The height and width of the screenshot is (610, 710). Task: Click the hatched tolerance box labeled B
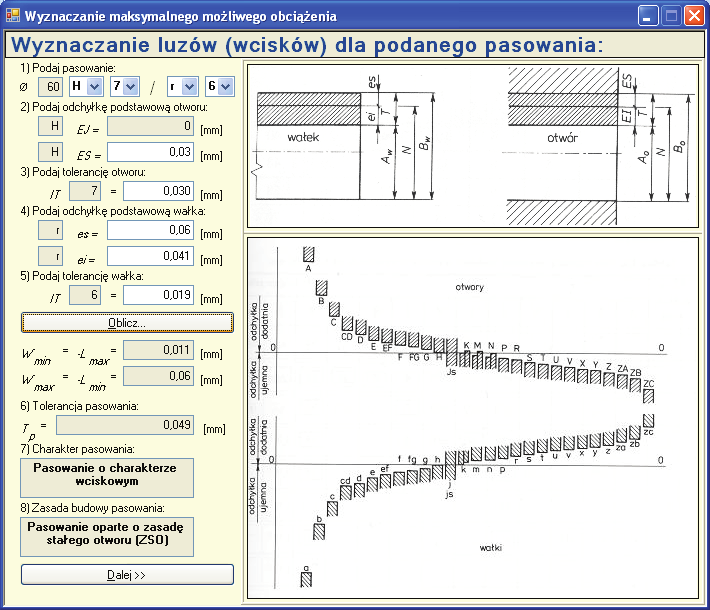(321, 288)
